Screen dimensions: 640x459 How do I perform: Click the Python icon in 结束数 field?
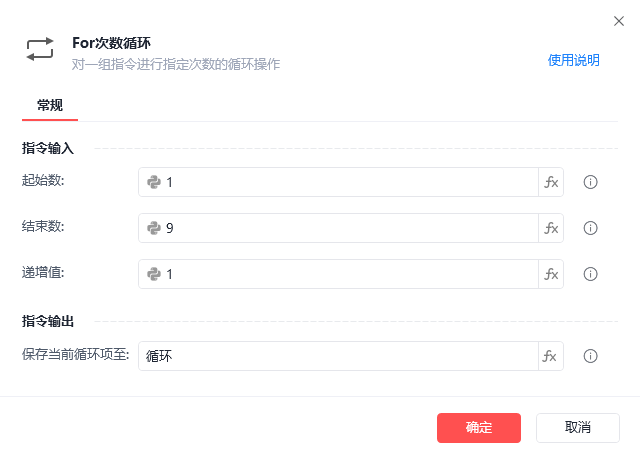tap(154, 228)
